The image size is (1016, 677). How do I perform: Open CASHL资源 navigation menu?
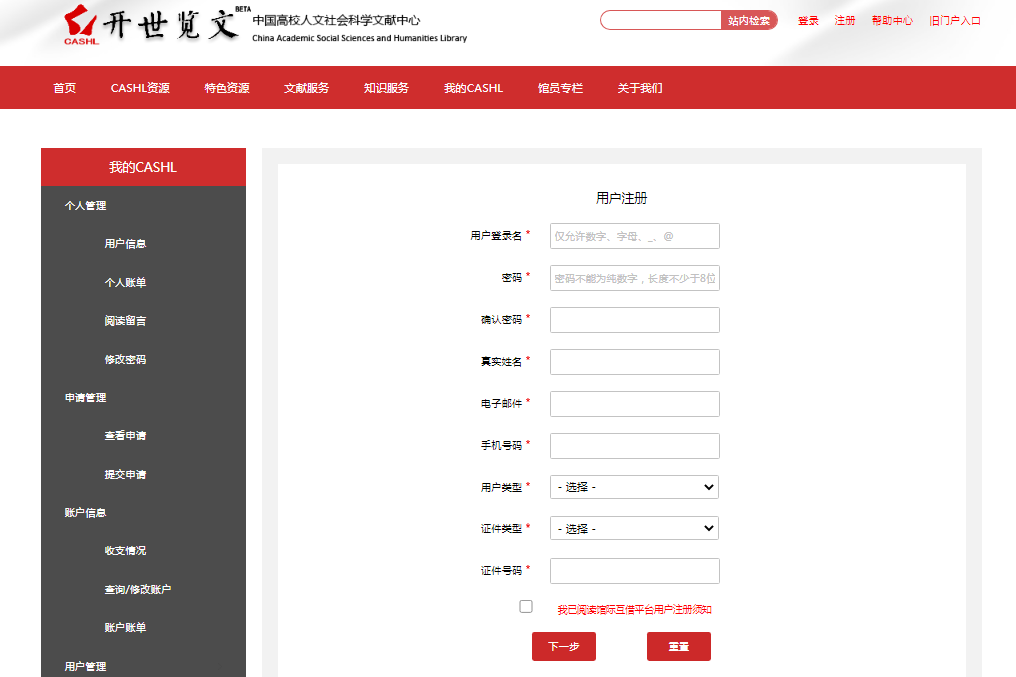[x=140, y=88]
